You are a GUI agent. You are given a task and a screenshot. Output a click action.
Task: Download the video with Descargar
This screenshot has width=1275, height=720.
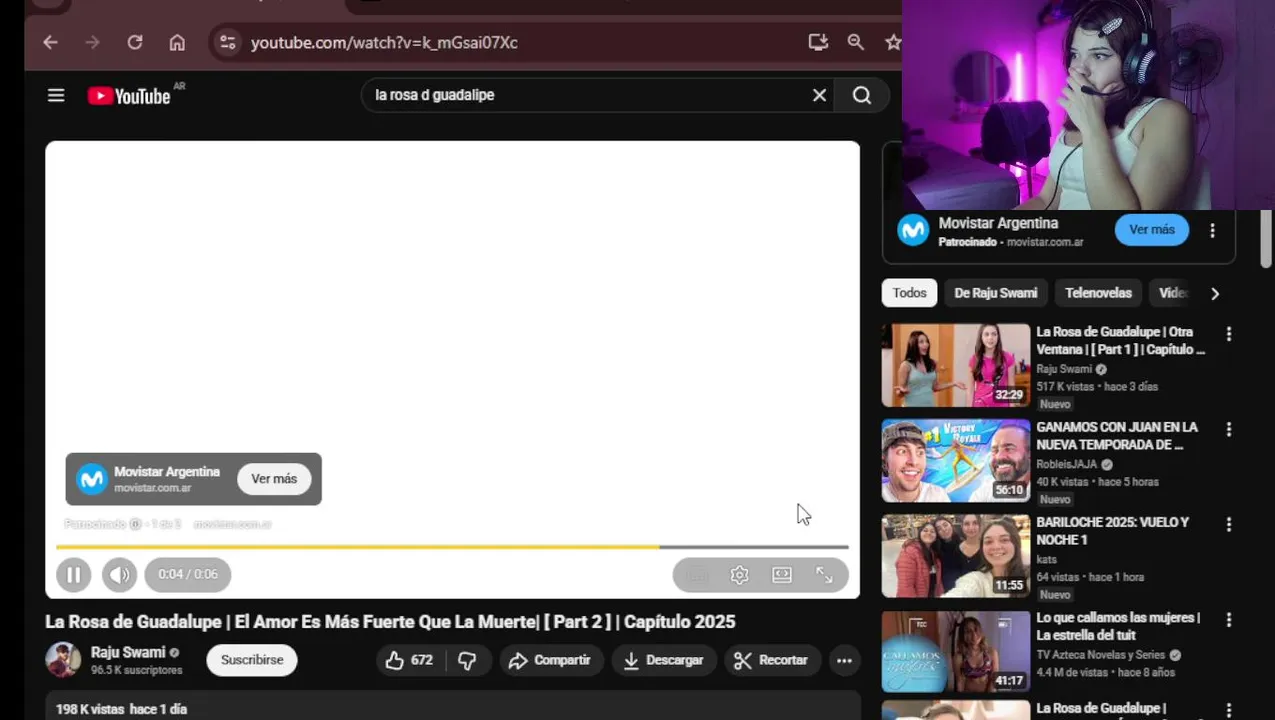click(663, 660)
